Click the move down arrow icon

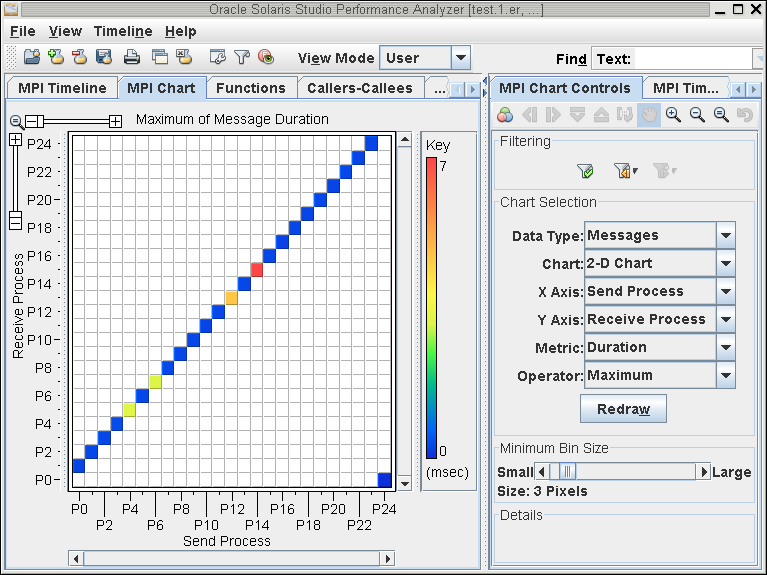pos(577,115)
